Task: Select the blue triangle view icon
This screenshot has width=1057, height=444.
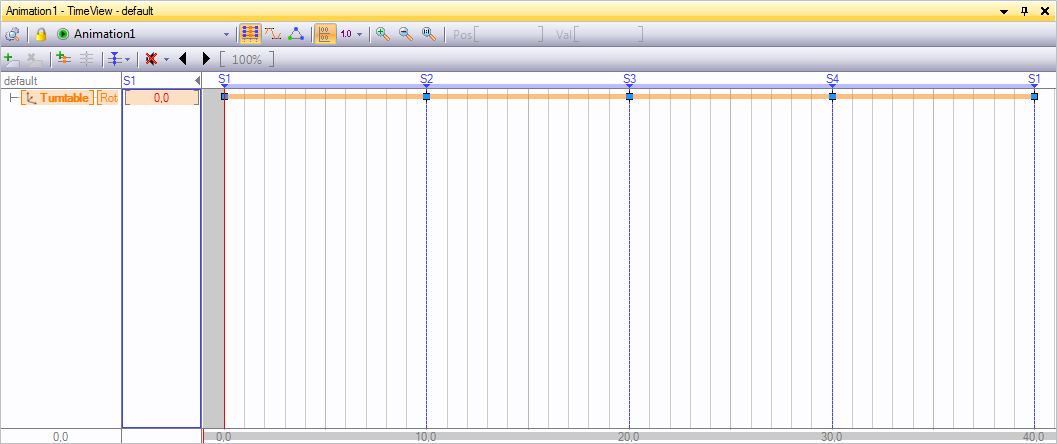Action: (296, 33)
